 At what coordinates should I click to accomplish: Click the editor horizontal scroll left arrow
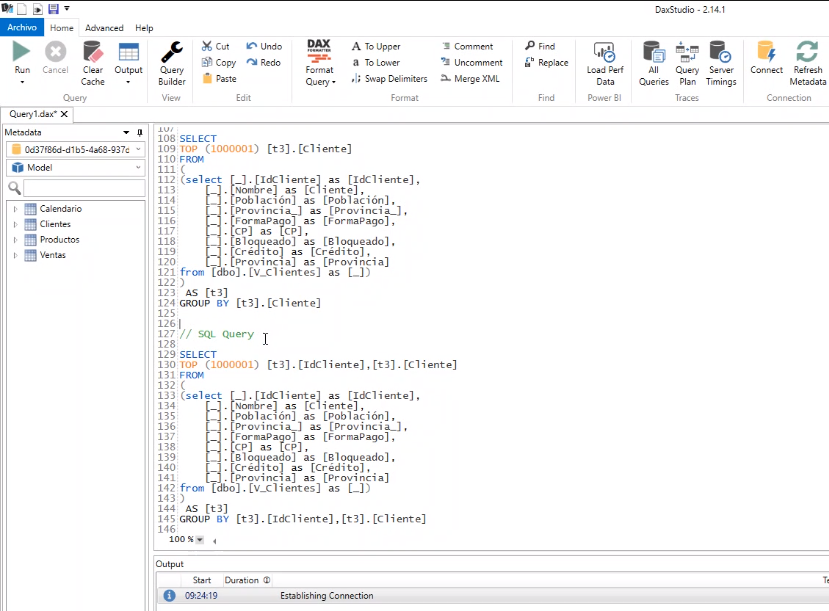point(214,541)
